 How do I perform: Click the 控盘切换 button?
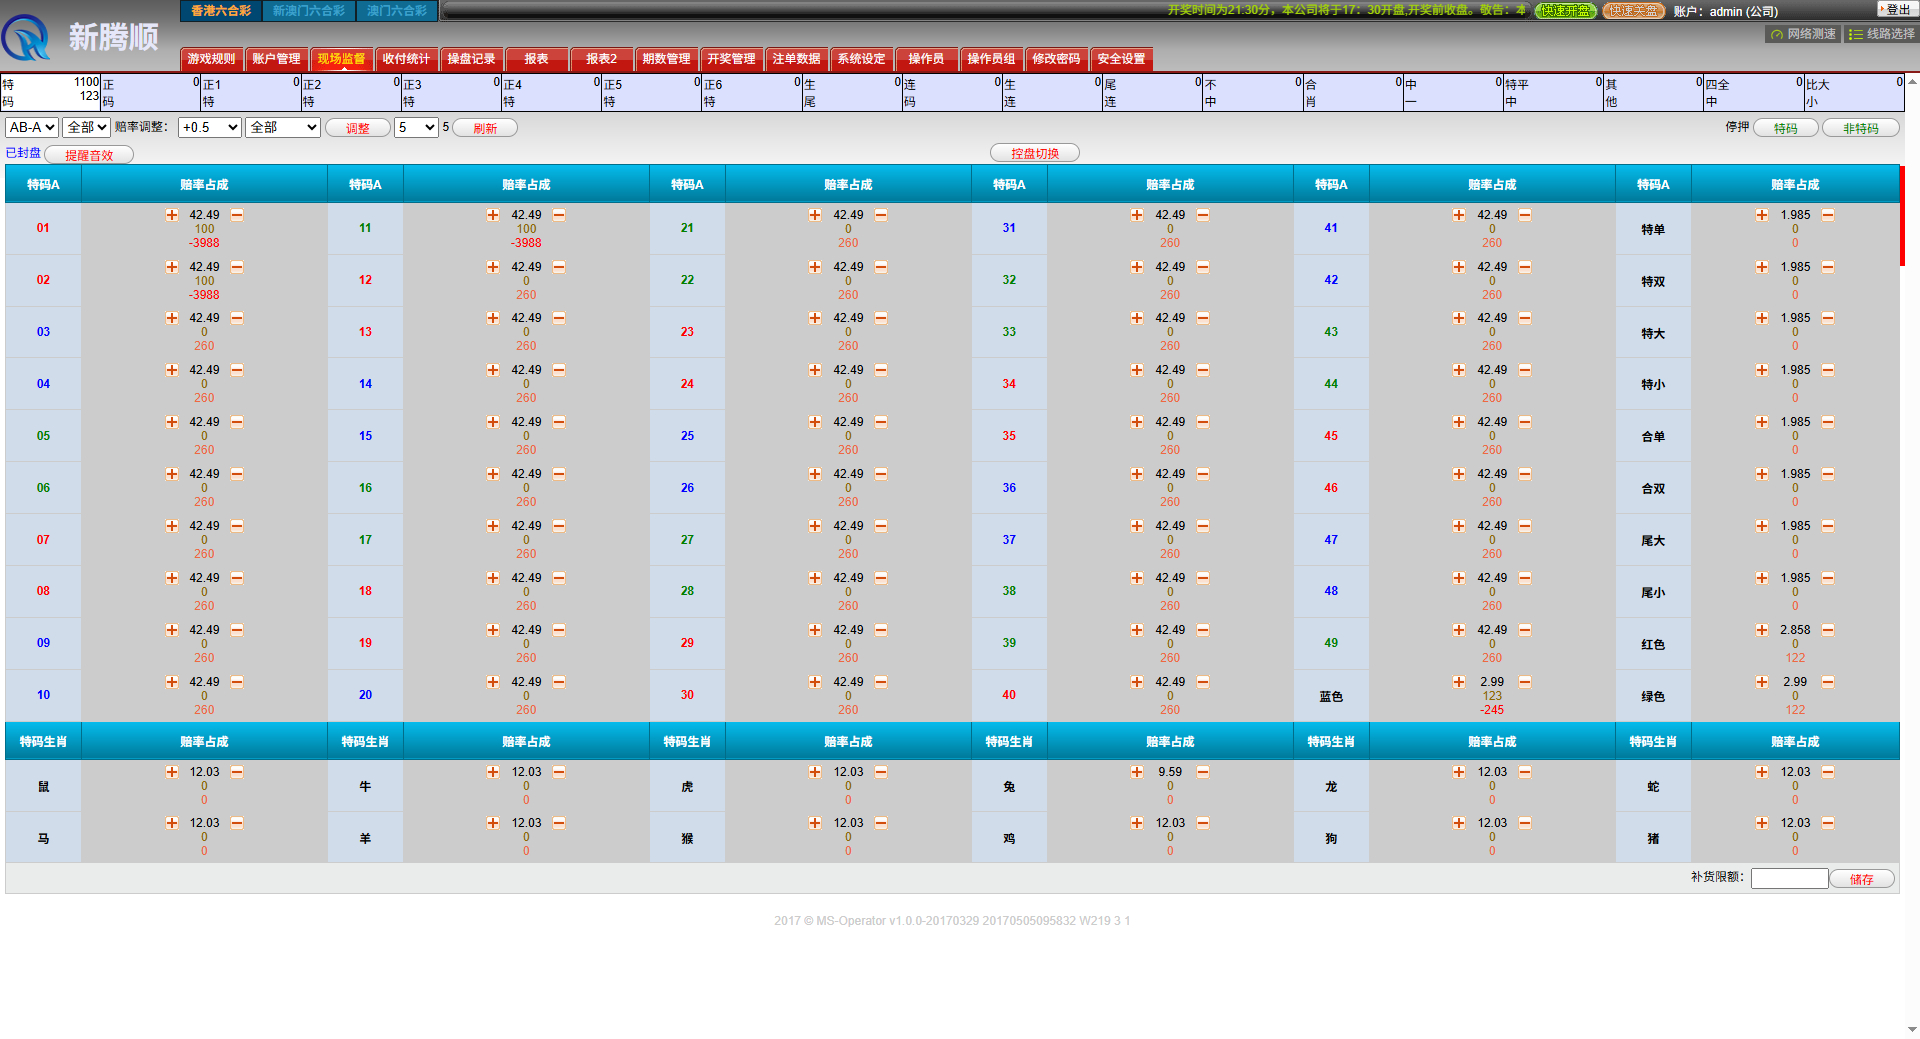click(x=1034, y=153)
